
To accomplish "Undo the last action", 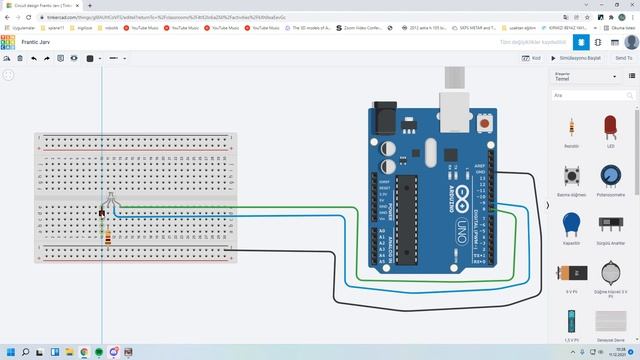I will point(34,58).
